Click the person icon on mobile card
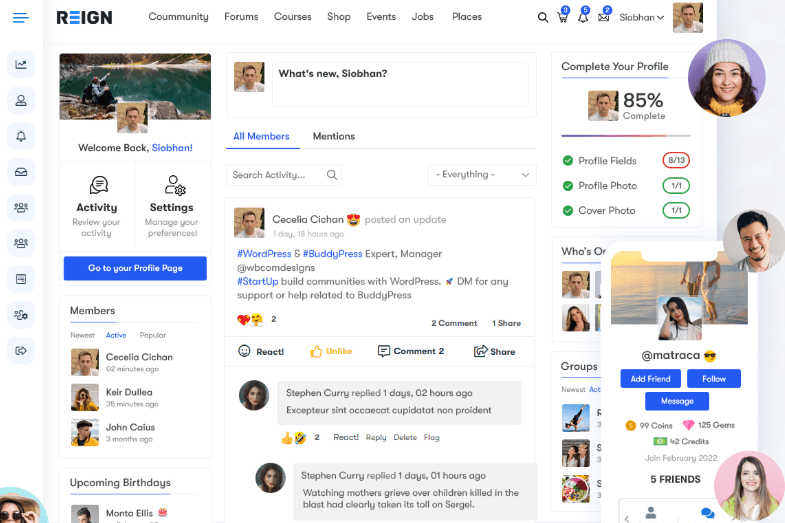The width and height of the screenshot is (785, 523). pyautogui.click(x=651, y=512)
